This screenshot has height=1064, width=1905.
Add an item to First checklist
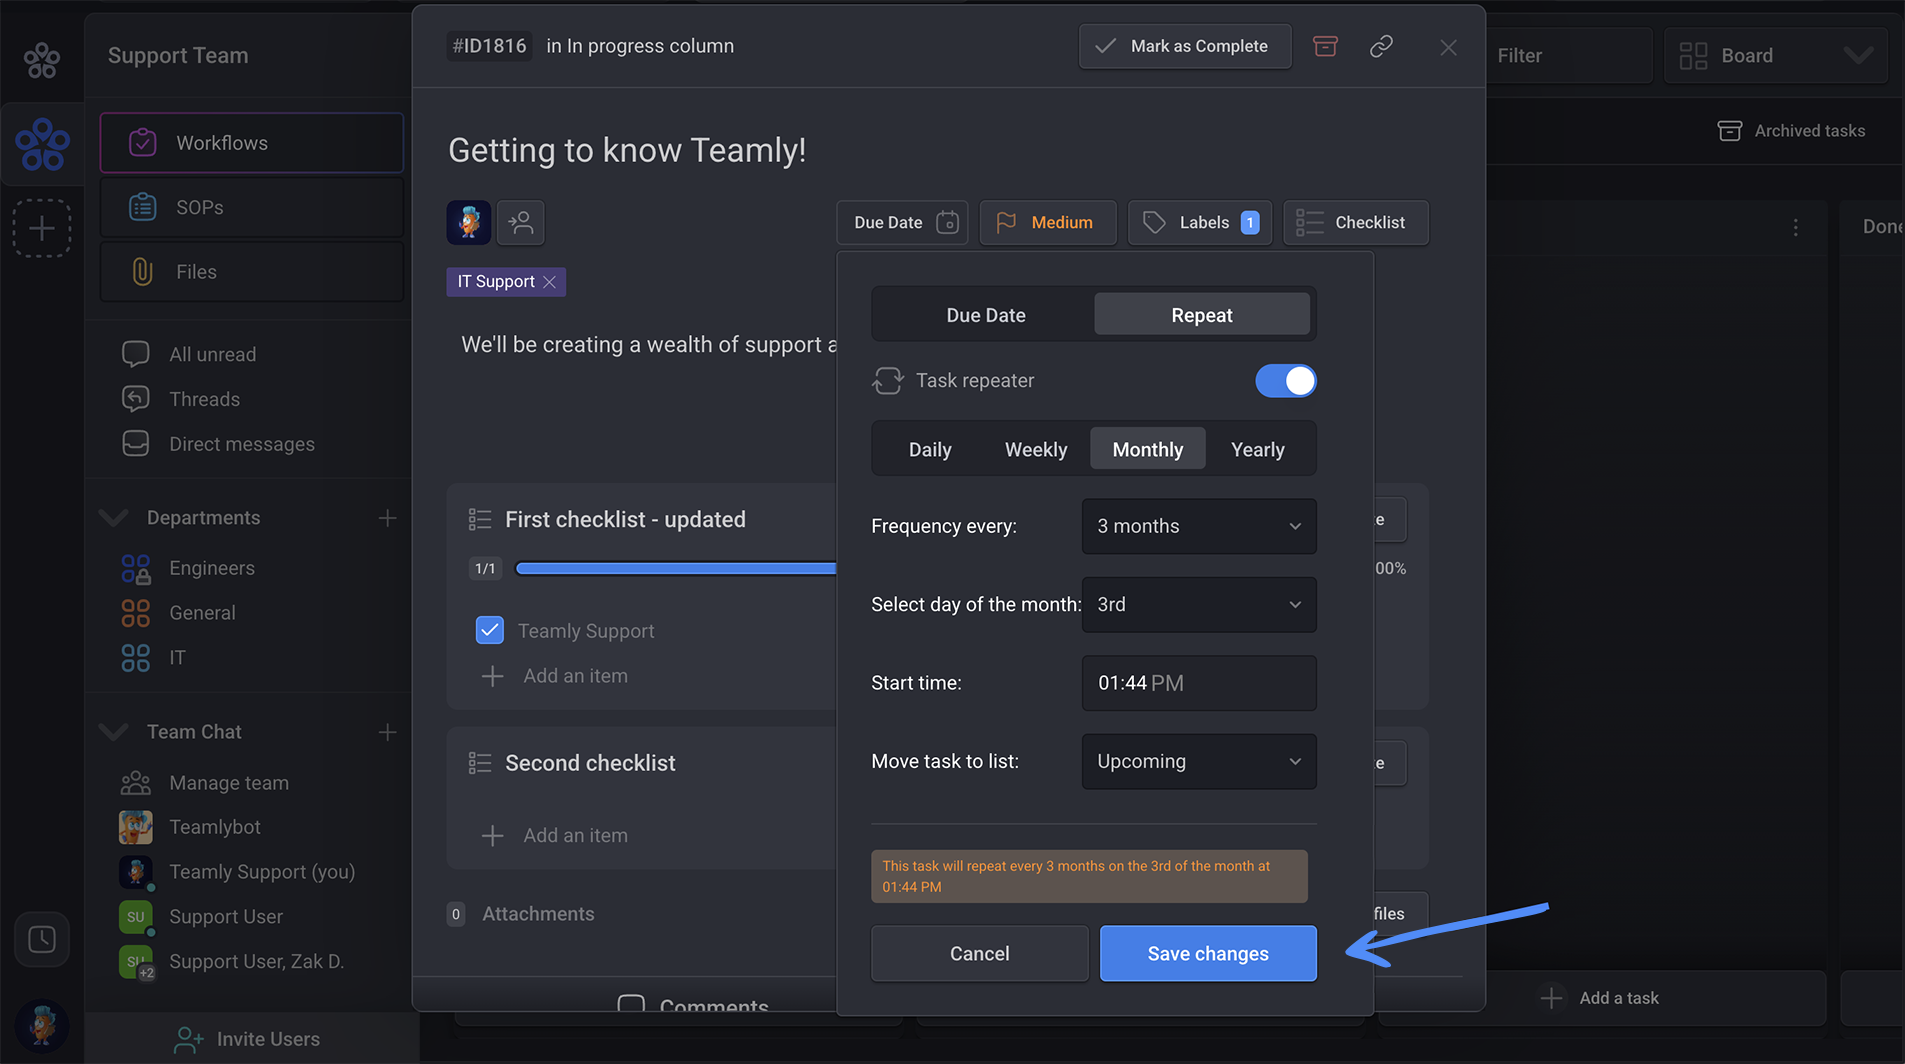(x=555, y=676)
